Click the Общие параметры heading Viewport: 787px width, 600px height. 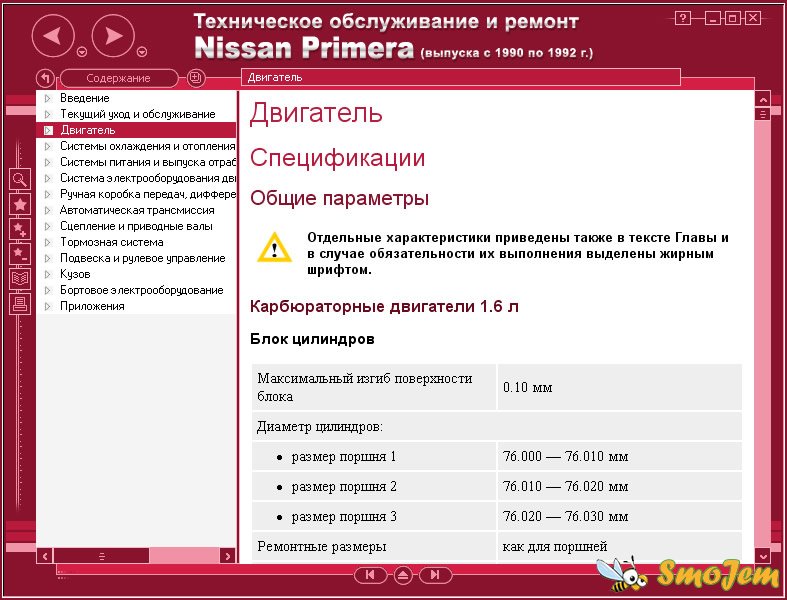[339, 198]
